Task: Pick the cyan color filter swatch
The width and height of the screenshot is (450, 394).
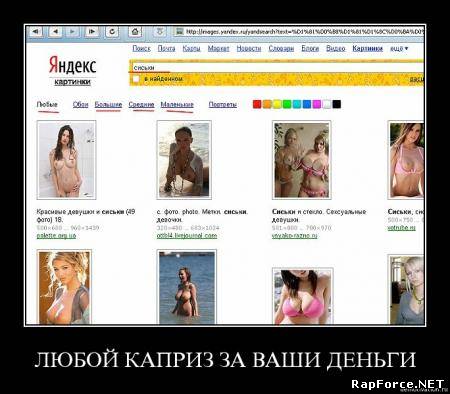Action: click(297, 104)
